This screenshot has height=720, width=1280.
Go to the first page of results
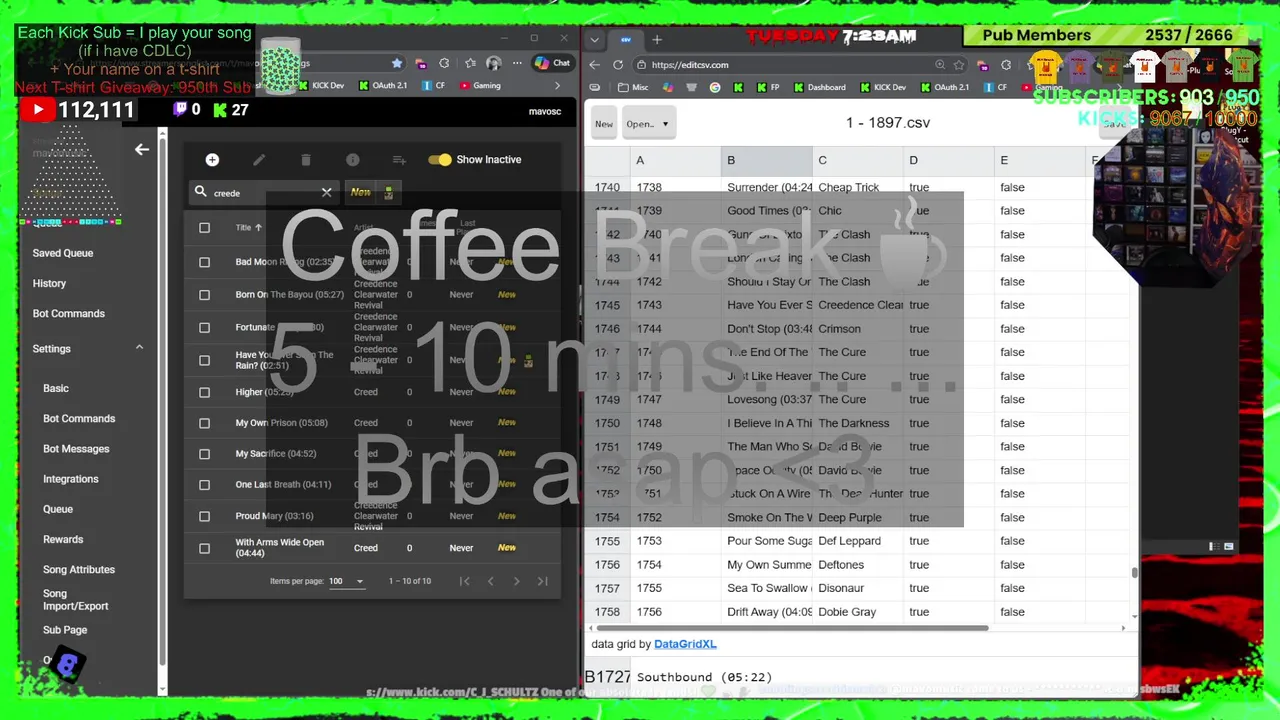tap(464, 581)
